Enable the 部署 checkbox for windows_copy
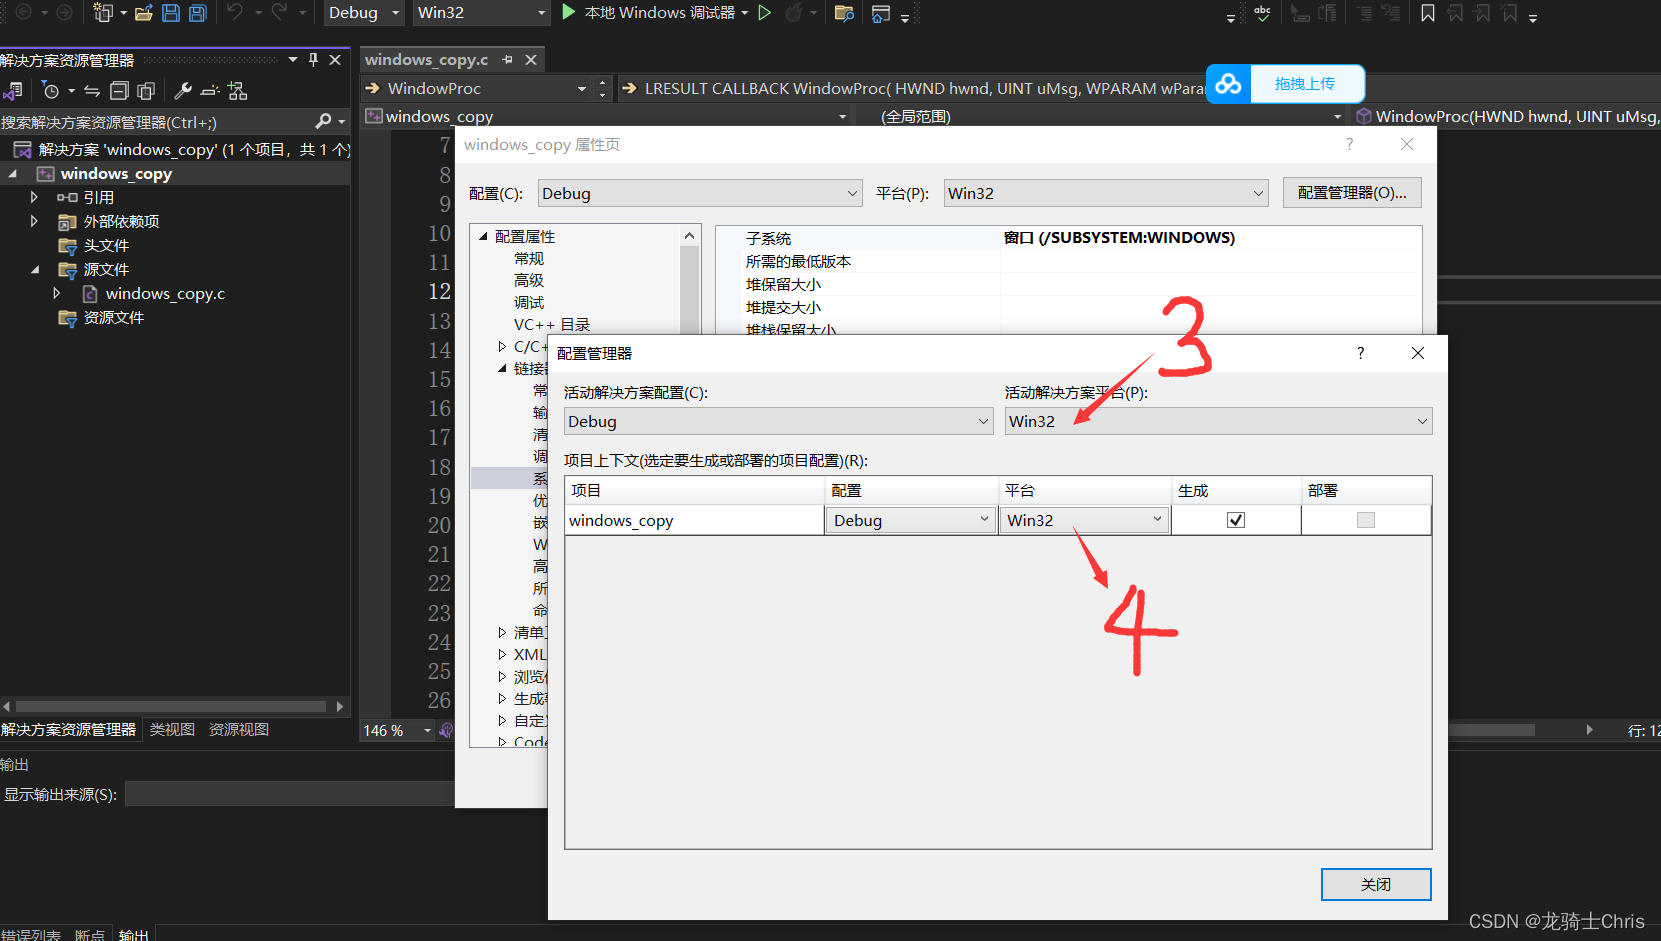This screenshot has width=1661, height=941. point(1365,519)
